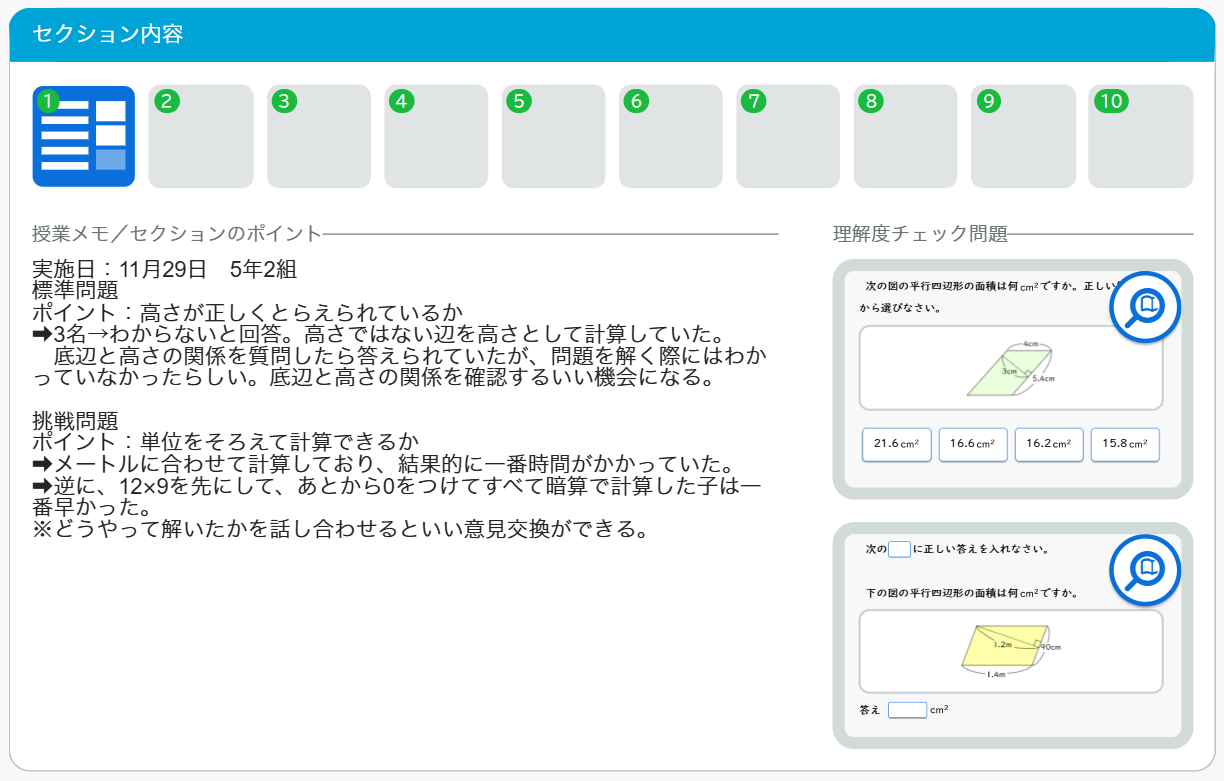Image resolution: width=1224 pixels, height=781 pixels.
Task: Click magnifier icon on second check problem
Action: point(1145,570)
